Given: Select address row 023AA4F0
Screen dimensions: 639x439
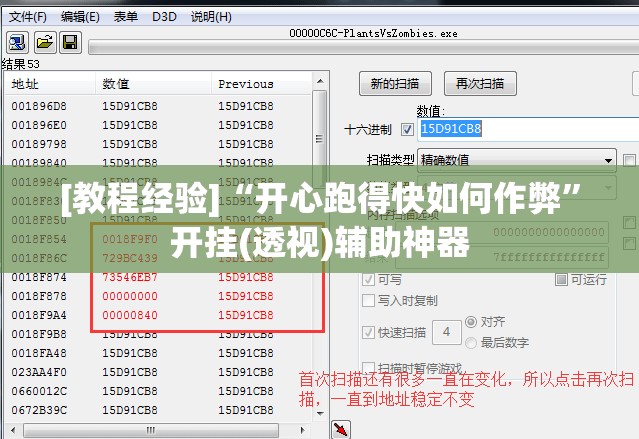Looking at the screenshot, I should pos(158,372).
